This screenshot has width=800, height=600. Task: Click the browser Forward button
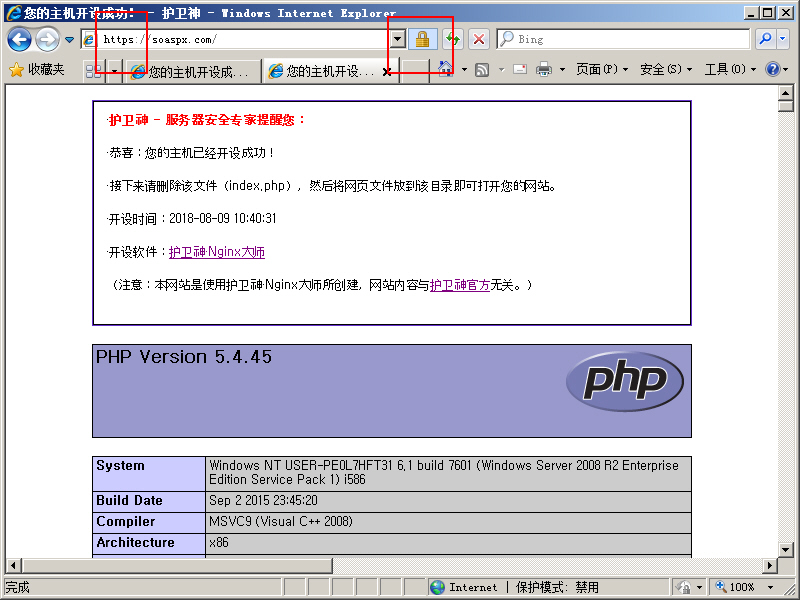tap(47, 39)
